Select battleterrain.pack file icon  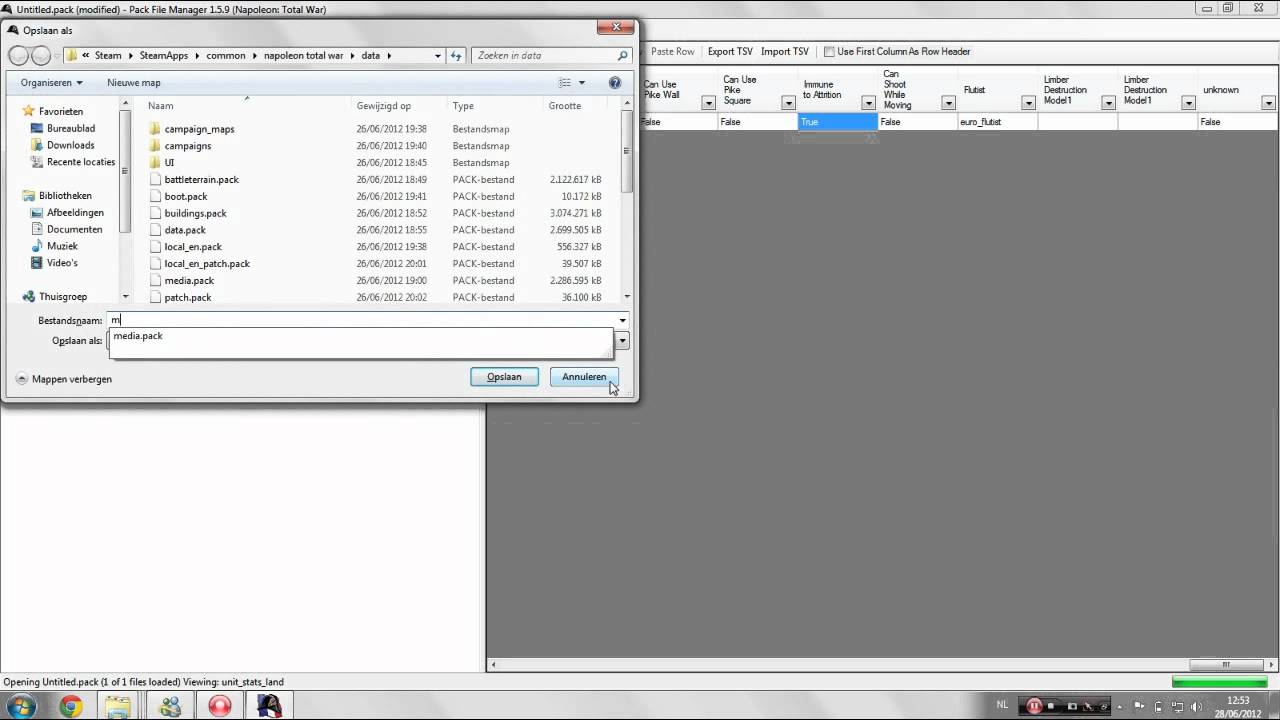click(x=155, y=180)
